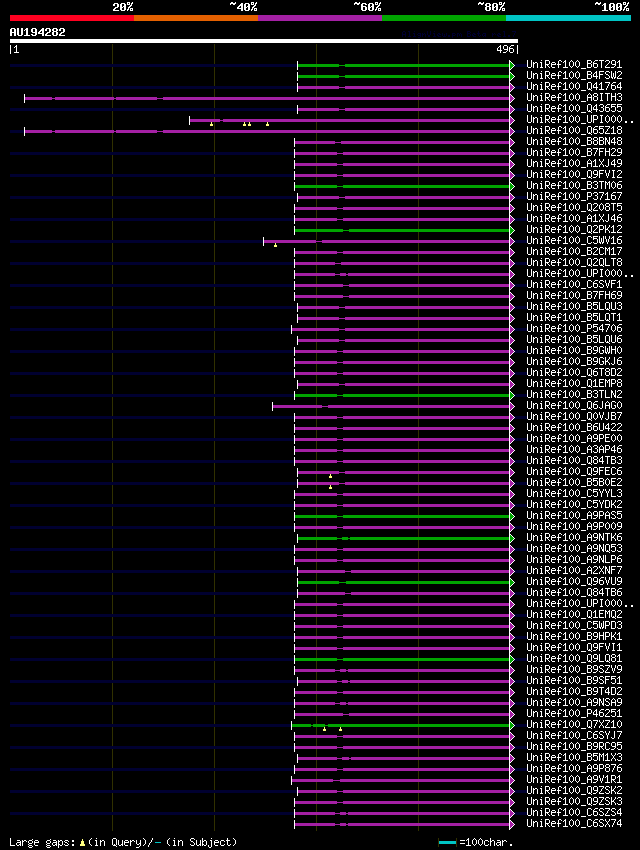Select the UniRef100_A1XJ46 label
Image resolution: width=640 pixels, height=850 pixels.
pos(574,218)
